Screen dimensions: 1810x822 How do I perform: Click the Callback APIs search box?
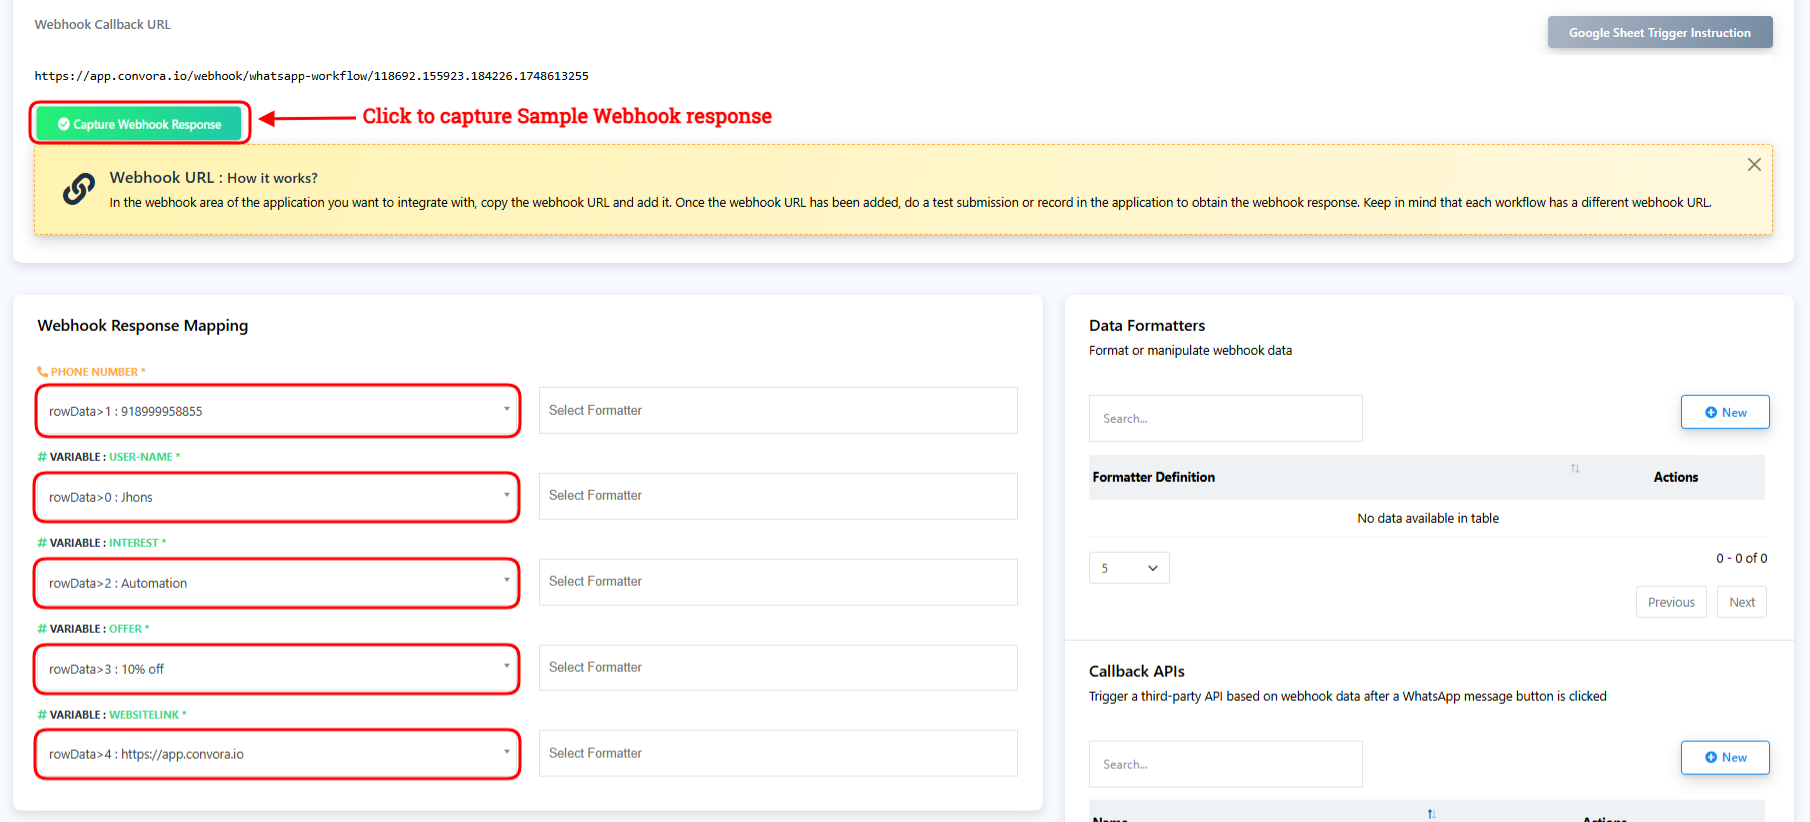pos(1225,764)
